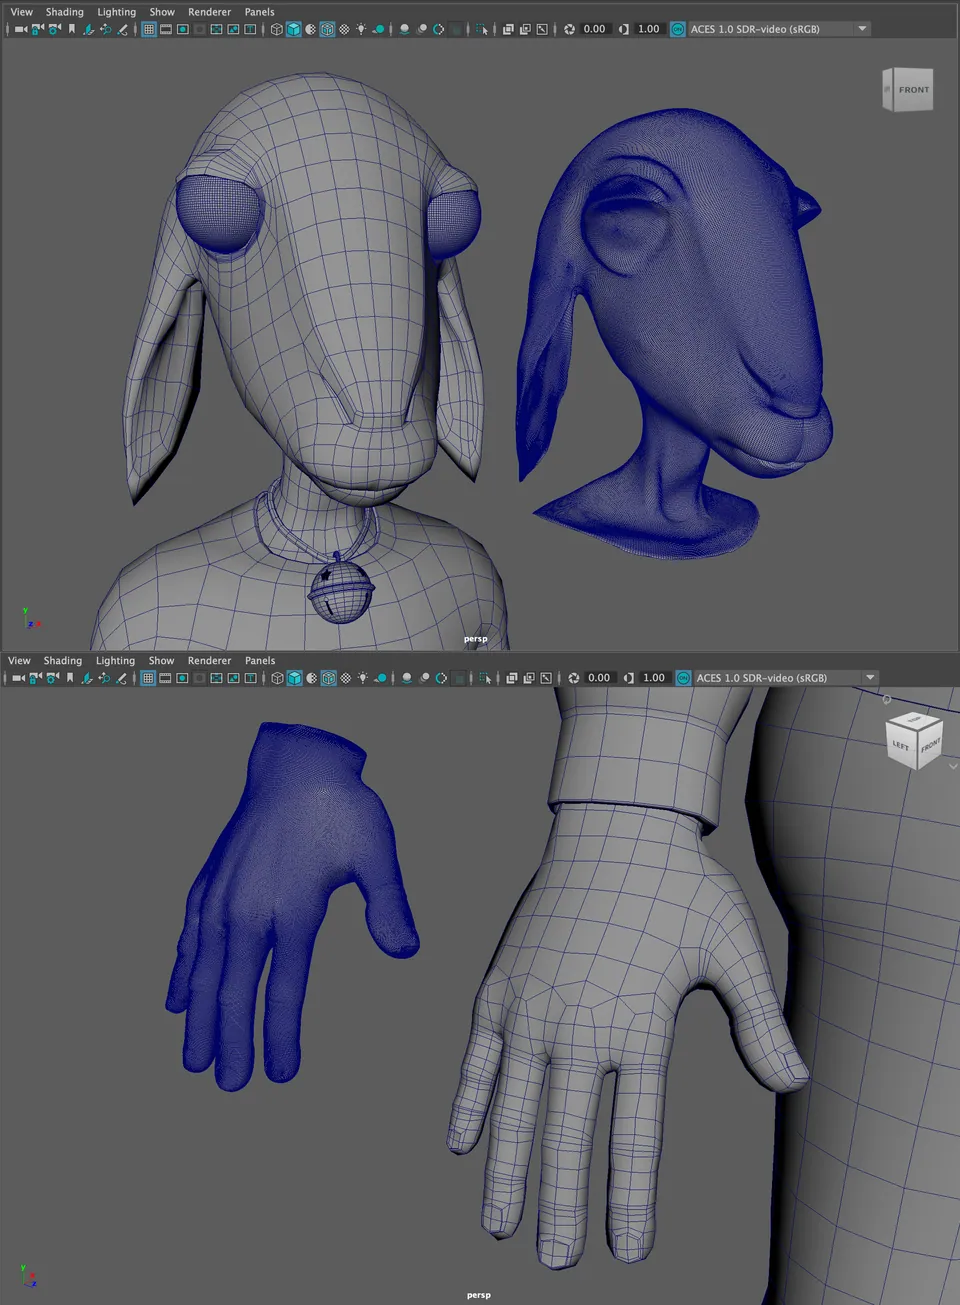
Task: Toggle Multisample Anti-aliasing in top viewport toolbar
Action: coord(438,29)
